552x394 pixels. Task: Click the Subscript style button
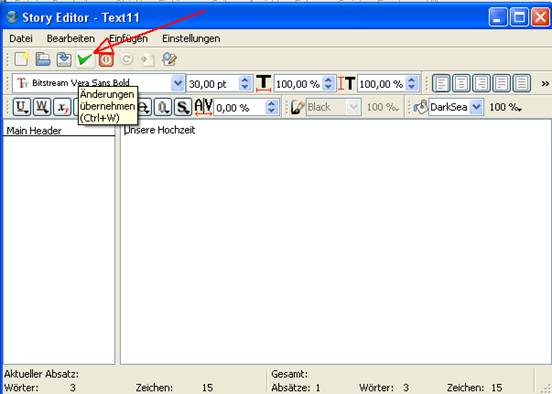62,107
